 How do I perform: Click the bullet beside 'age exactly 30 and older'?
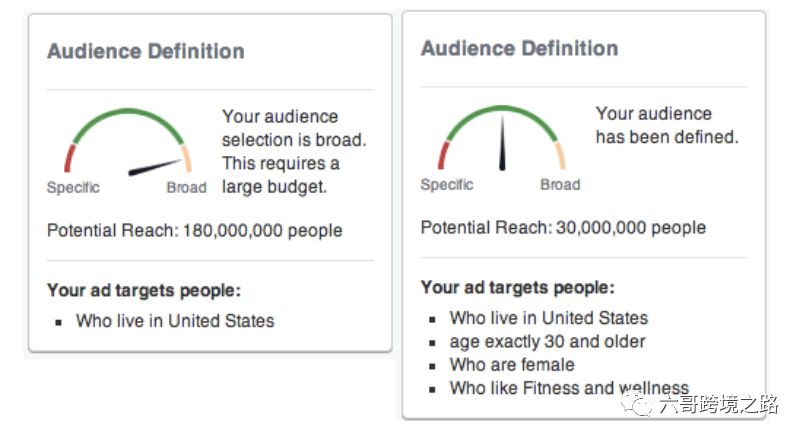tap(432, 343)
